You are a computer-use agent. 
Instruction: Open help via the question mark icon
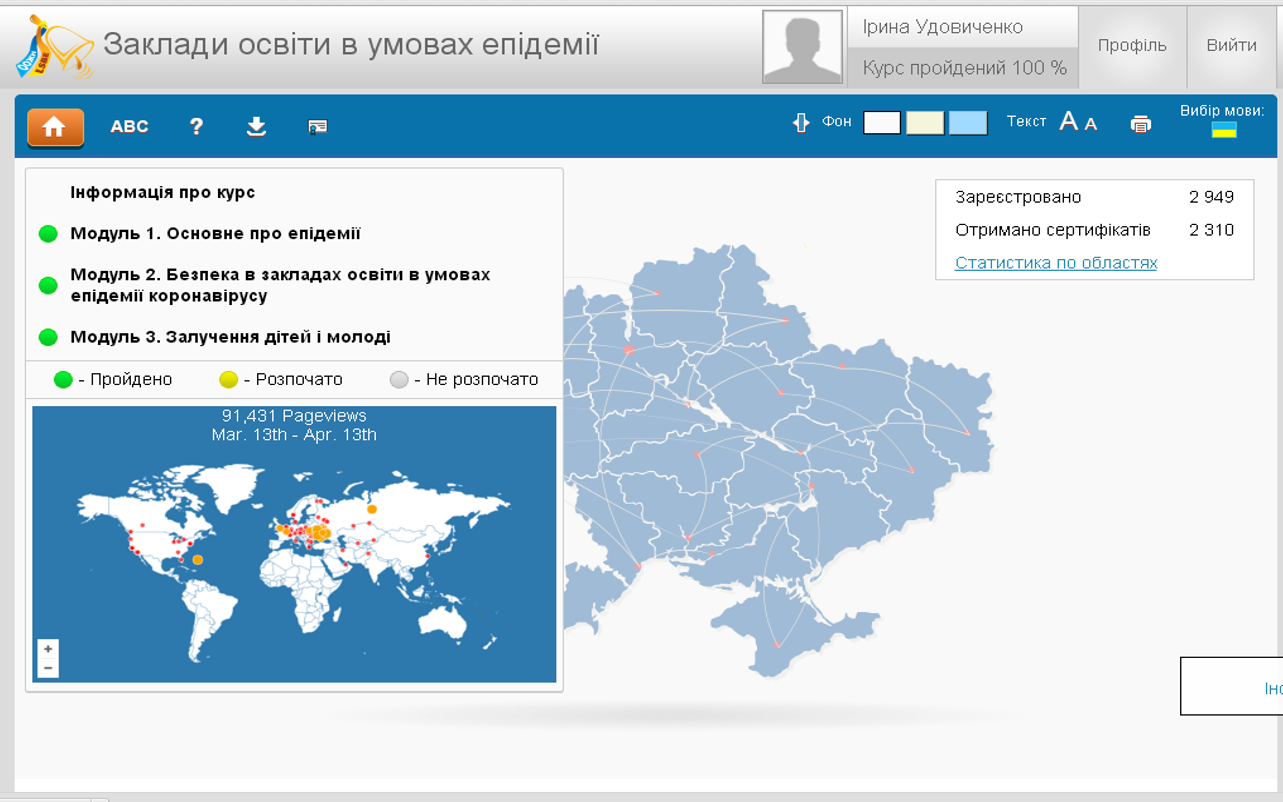point(196,126)
